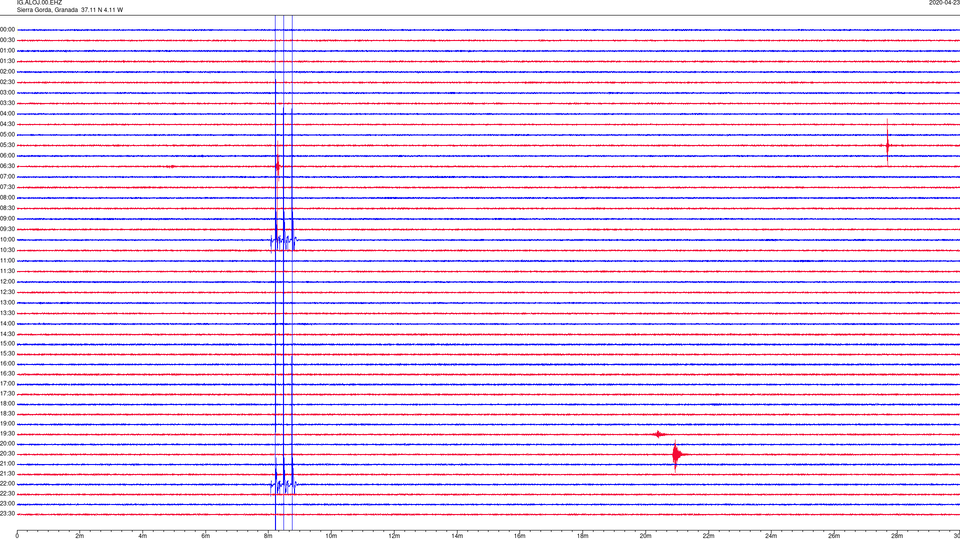Image resolution: width=960 pixels, height=540 pixels.
Task: Click the station code IG.ALOJ.00.EHZ header
Action: 39,3
